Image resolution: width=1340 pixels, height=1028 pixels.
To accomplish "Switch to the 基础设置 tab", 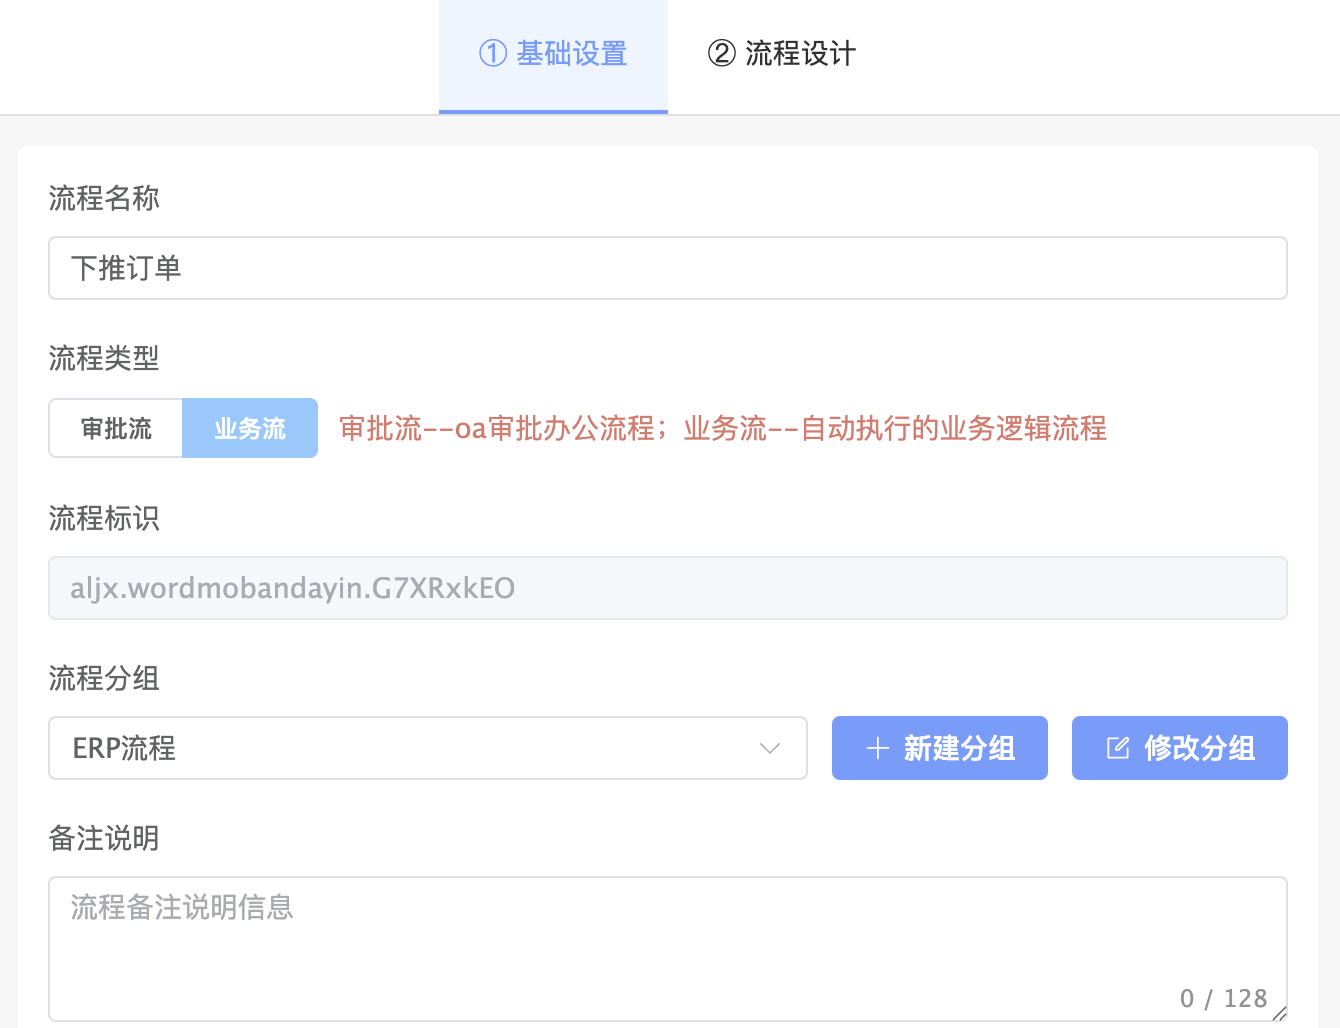I will click(553, 54).
